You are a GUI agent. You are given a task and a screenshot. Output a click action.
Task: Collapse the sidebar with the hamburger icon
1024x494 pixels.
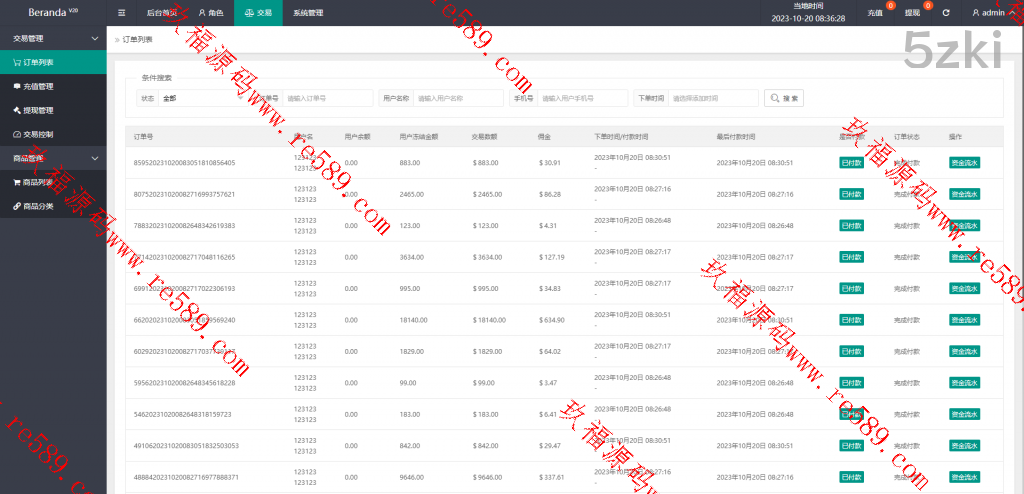(122, 13)
